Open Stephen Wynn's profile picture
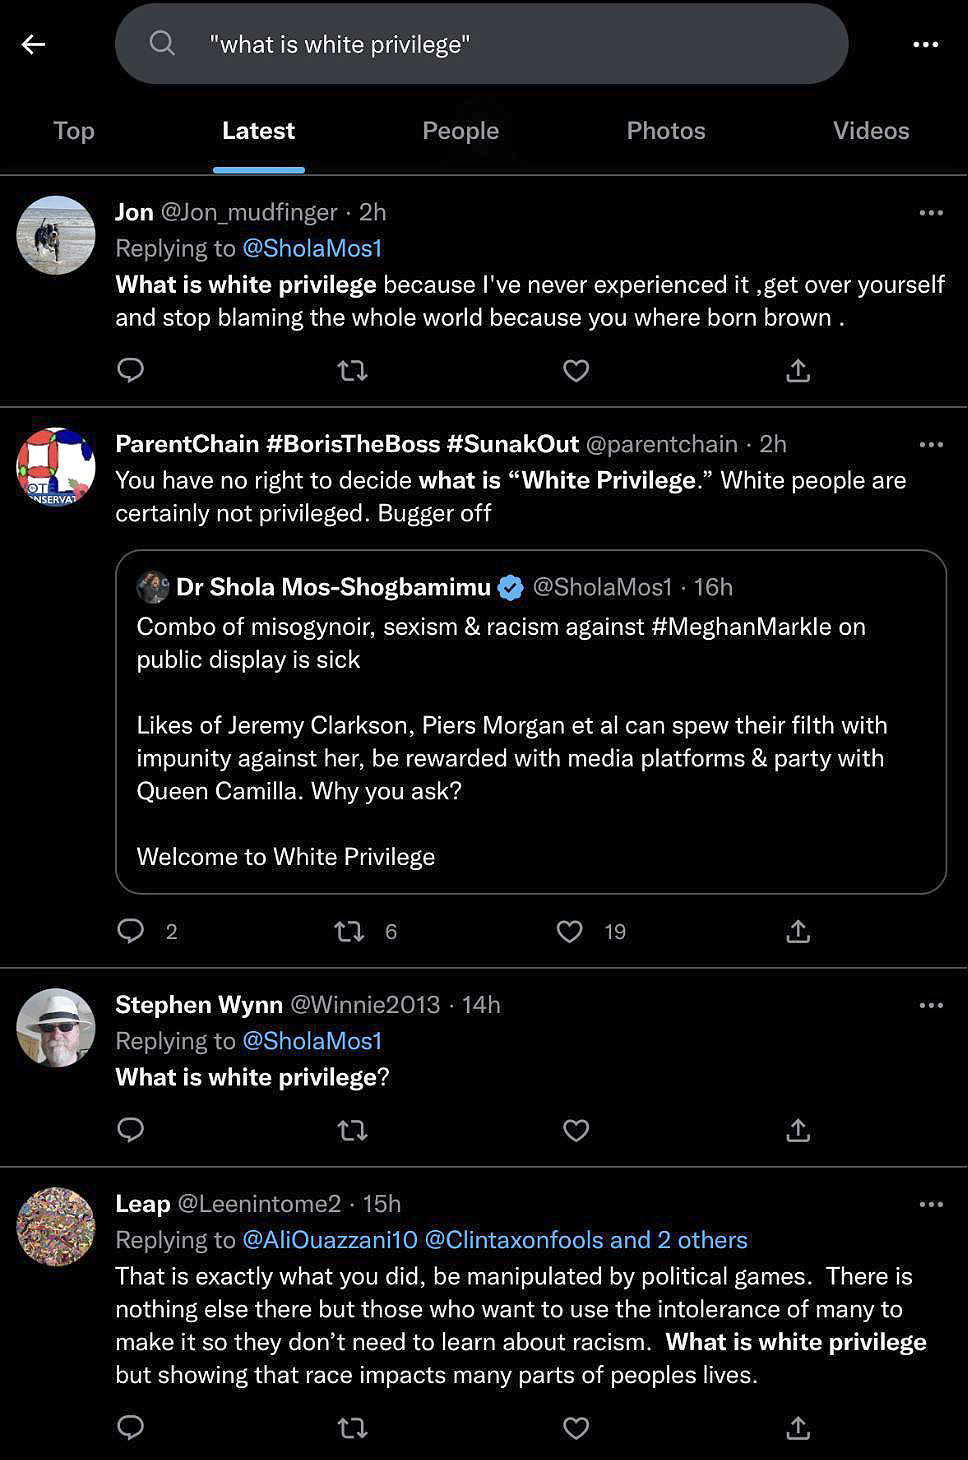The height and width of the screenshot is (1460, 968). coord(56,1028)
